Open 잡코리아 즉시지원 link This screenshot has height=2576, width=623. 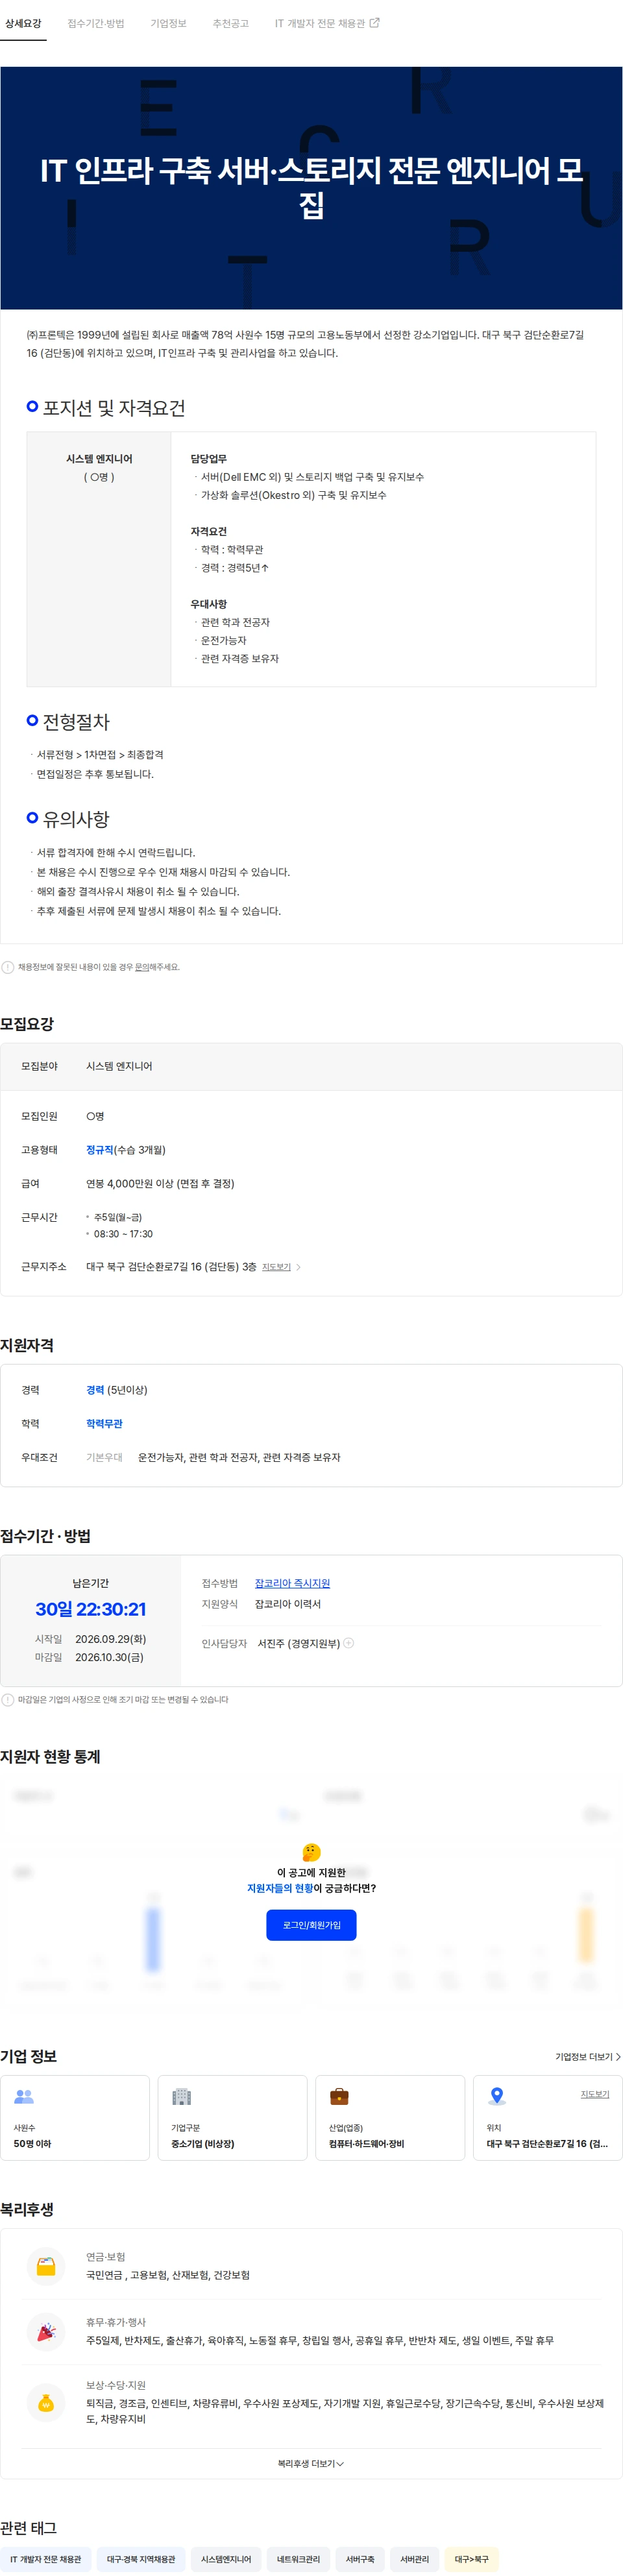point(292,1583)
